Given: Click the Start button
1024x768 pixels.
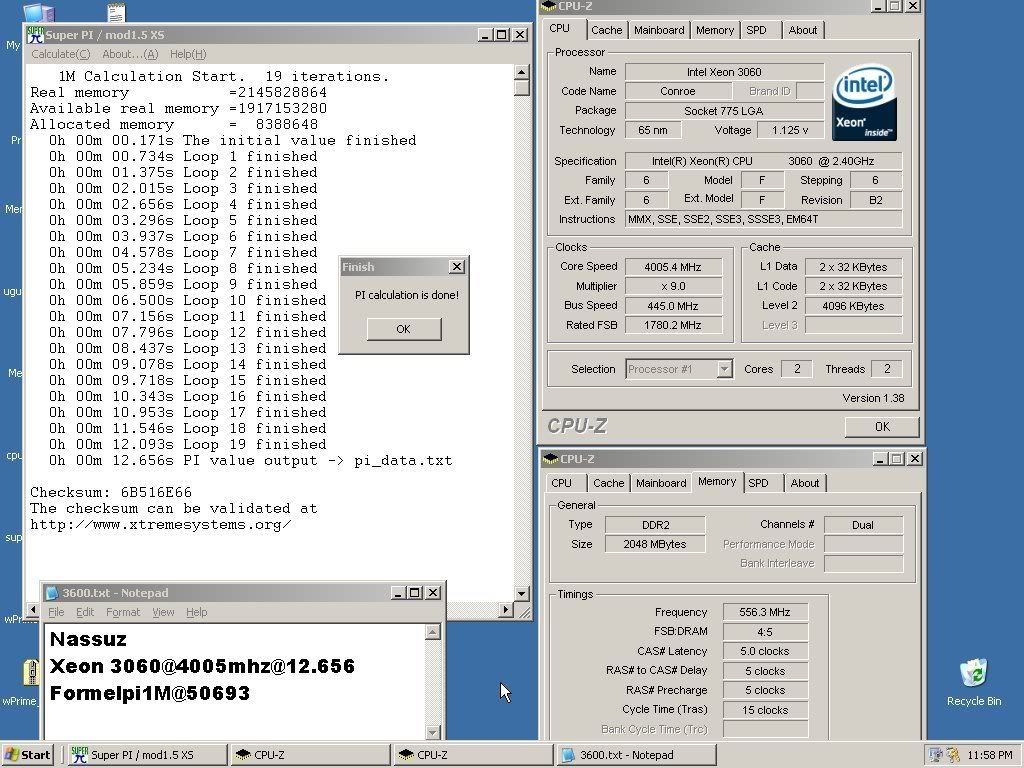Looking at the screenshot, I should tap(27, 755).
